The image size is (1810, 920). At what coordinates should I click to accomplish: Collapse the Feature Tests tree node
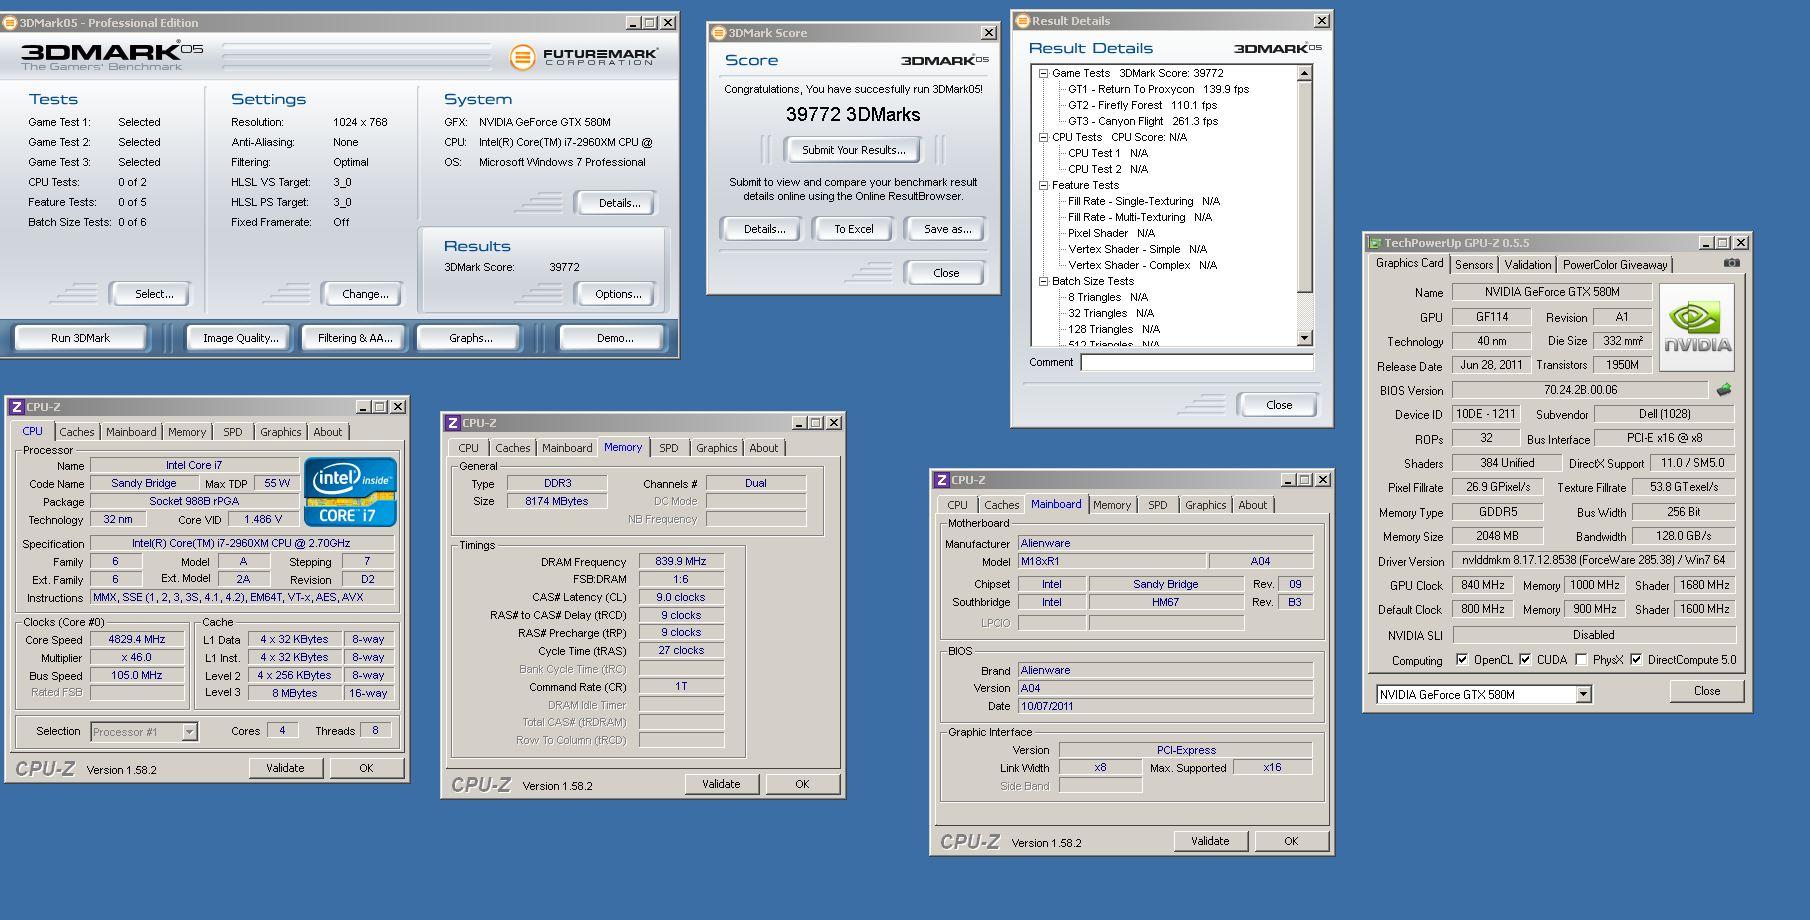pos(1043,185)
